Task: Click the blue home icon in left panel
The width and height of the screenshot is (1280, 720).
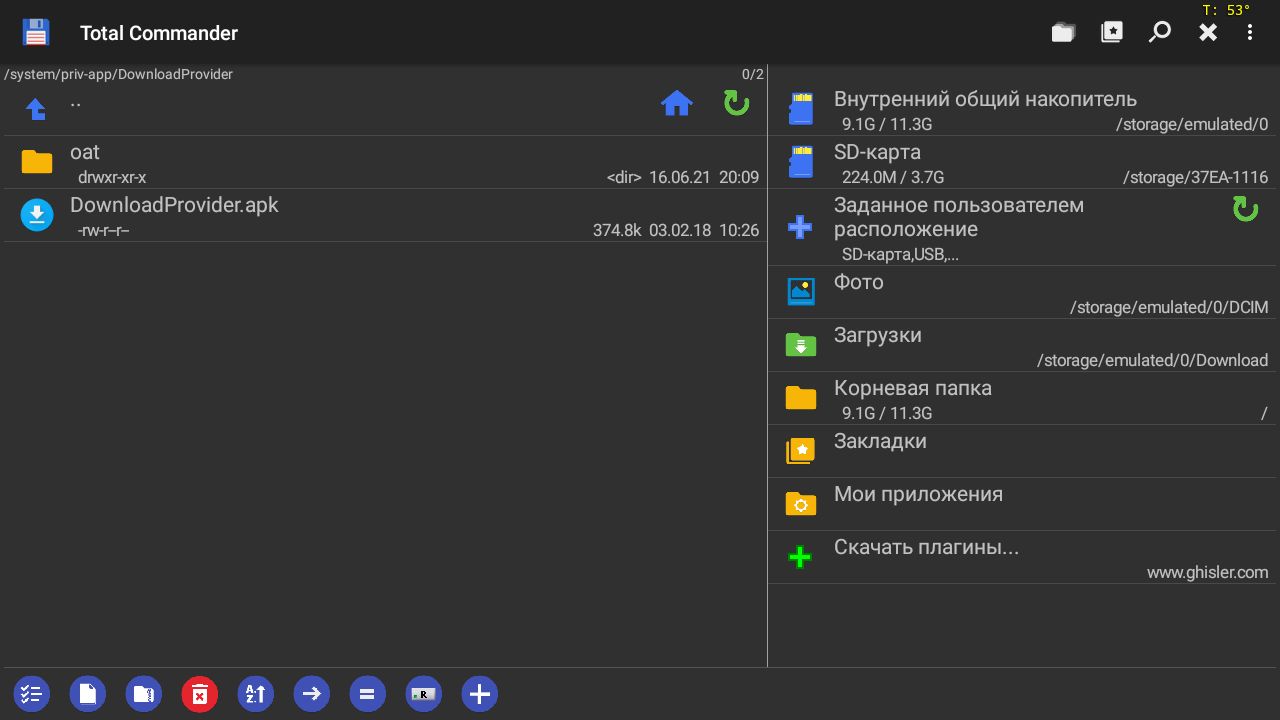Action: tap(677, 103)
